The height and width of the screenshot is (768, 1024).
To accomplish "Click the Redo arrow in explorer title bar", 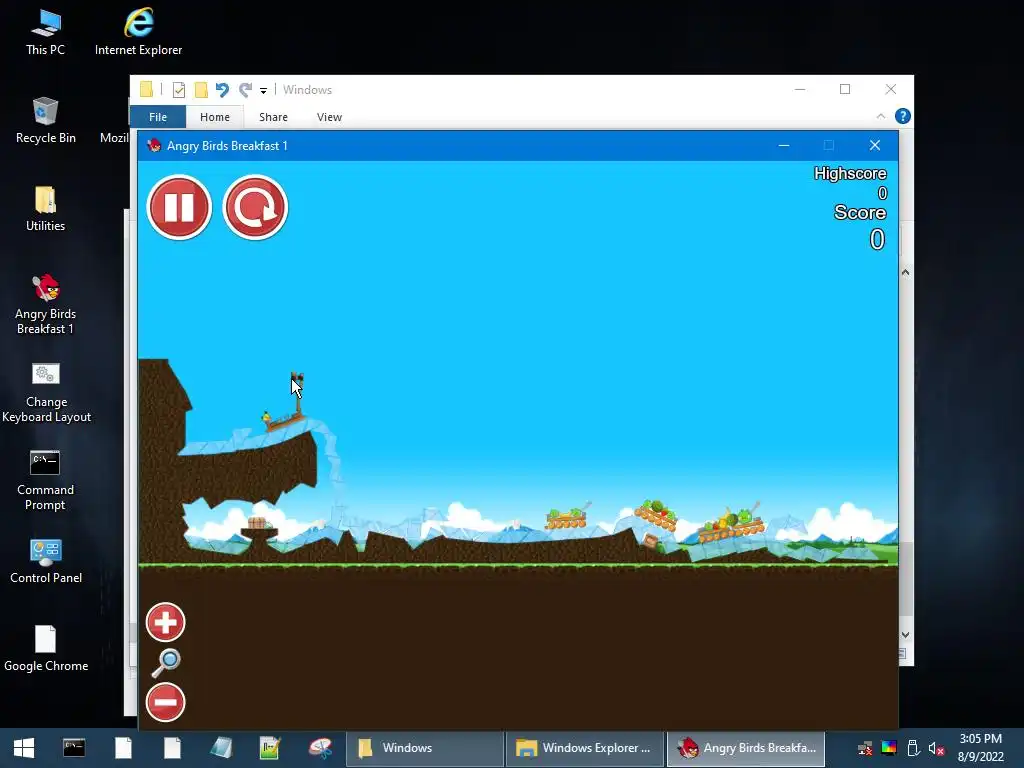I will 246,89.
